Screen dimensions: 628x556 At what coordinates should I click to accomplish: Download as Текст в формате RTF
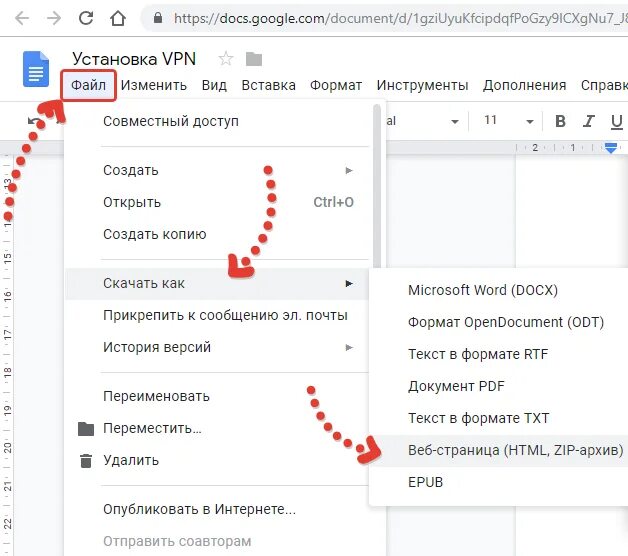498,354
